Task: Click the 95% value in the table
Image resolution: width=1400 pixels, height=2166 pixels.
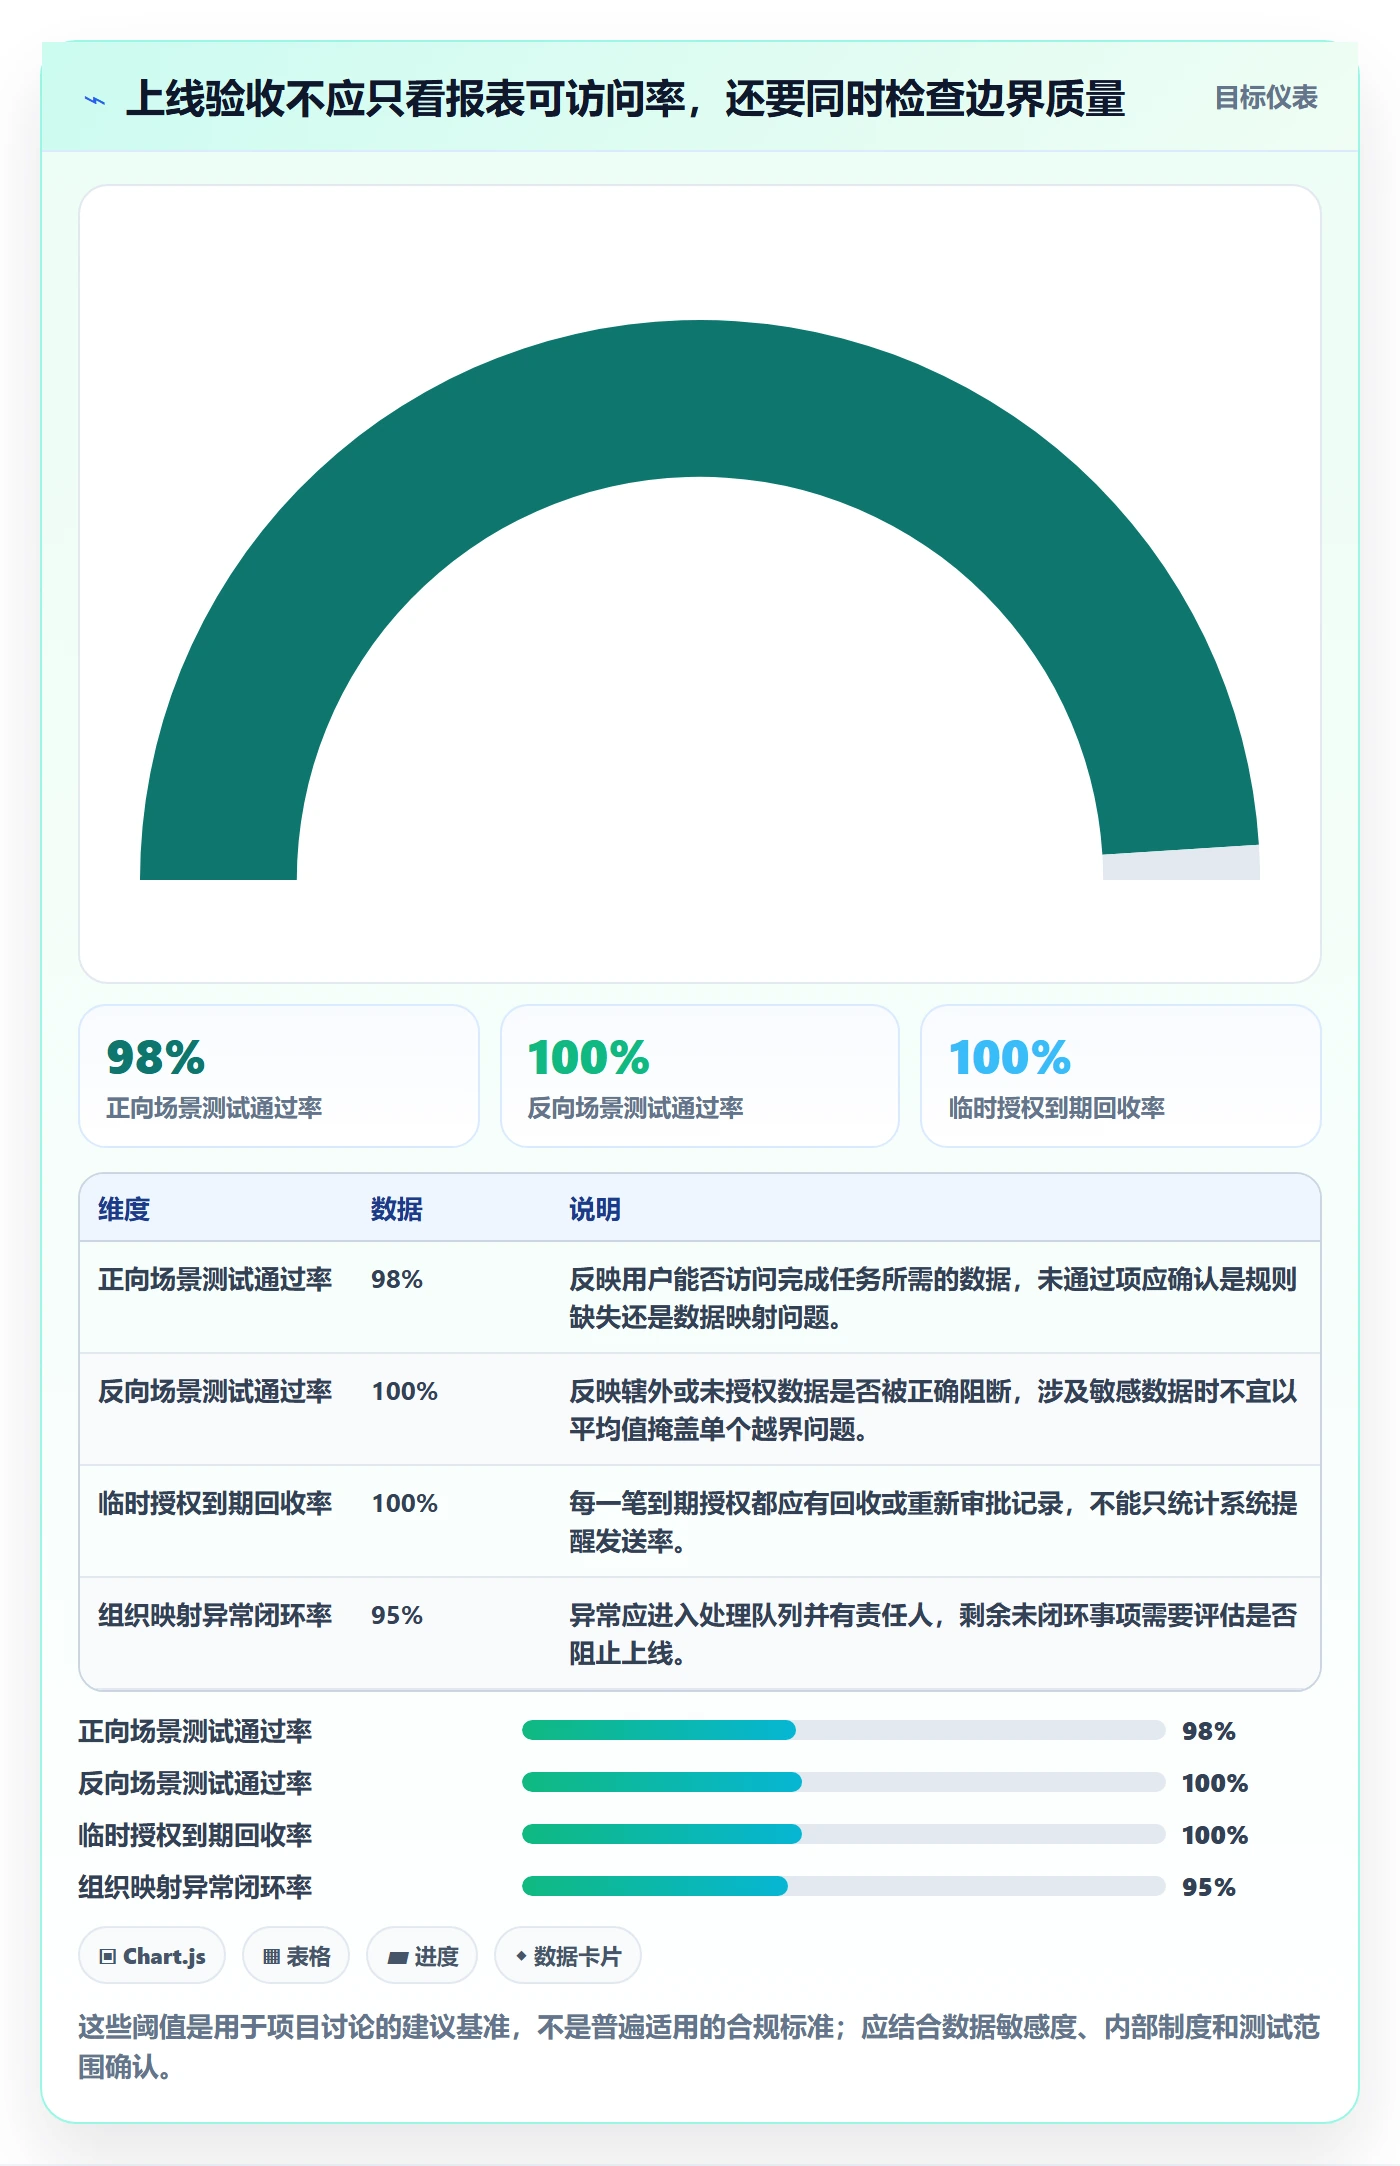Action: coord(397,1615)
